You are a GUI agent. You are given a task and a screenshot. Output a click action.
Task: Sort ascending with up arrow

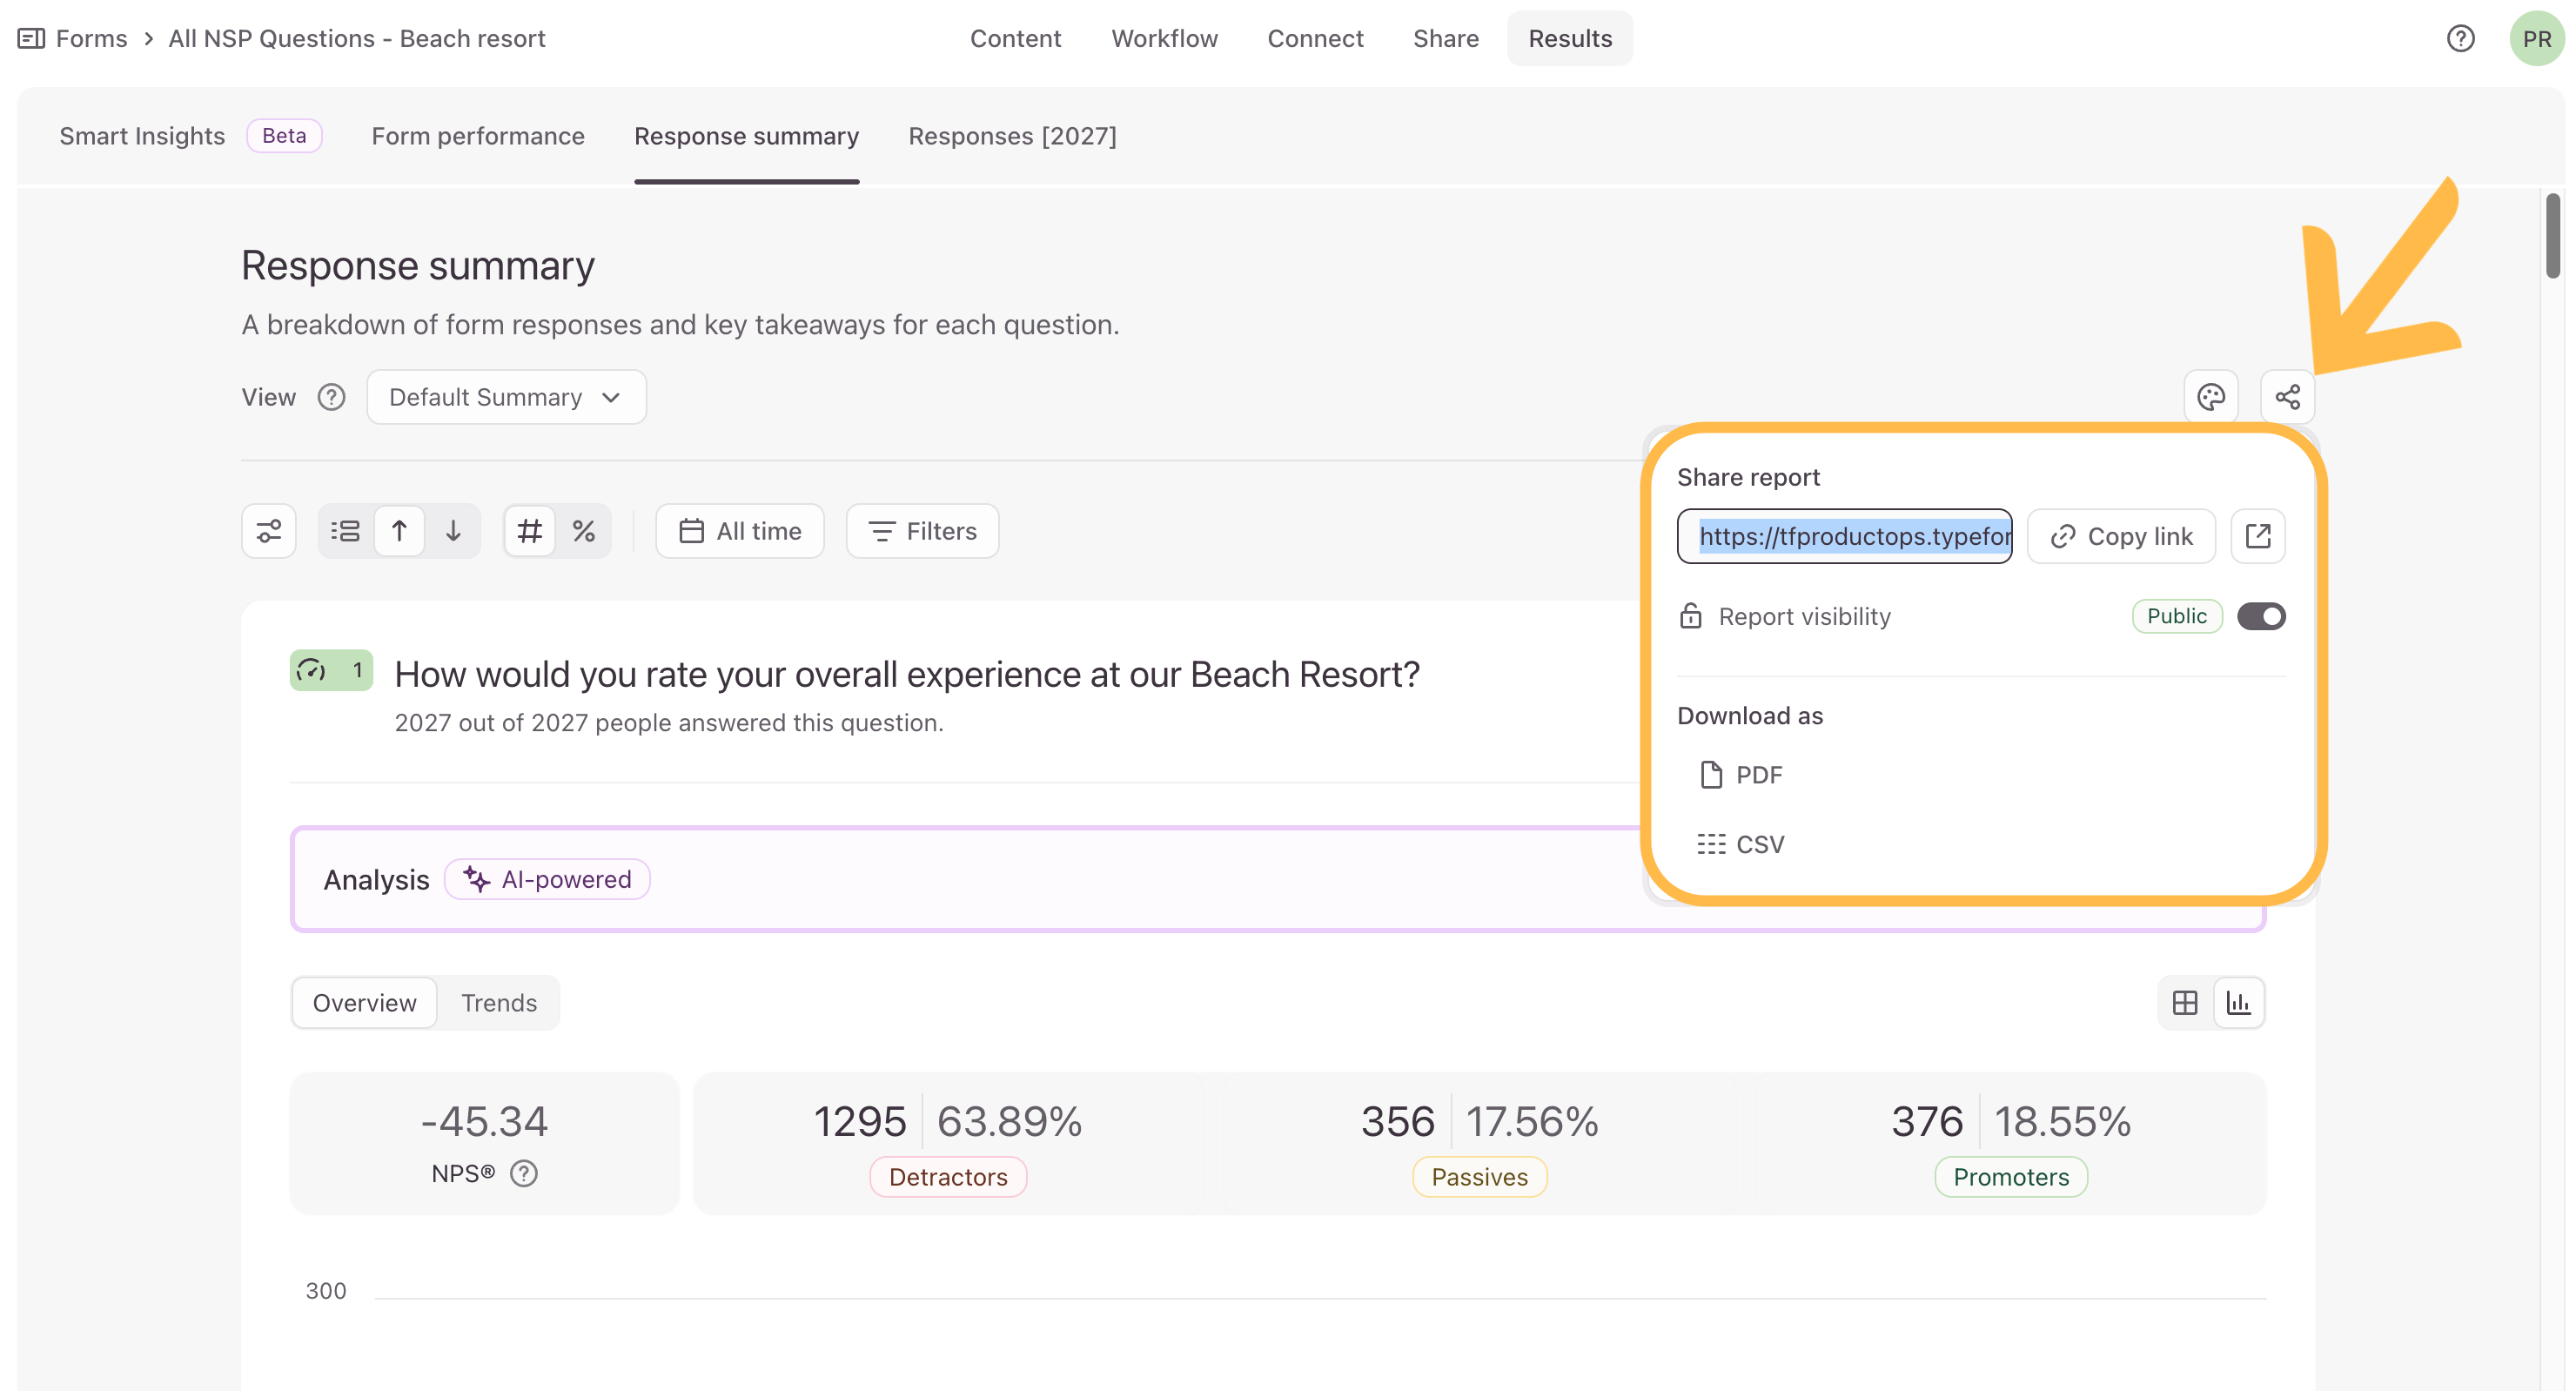click(399, 531)
